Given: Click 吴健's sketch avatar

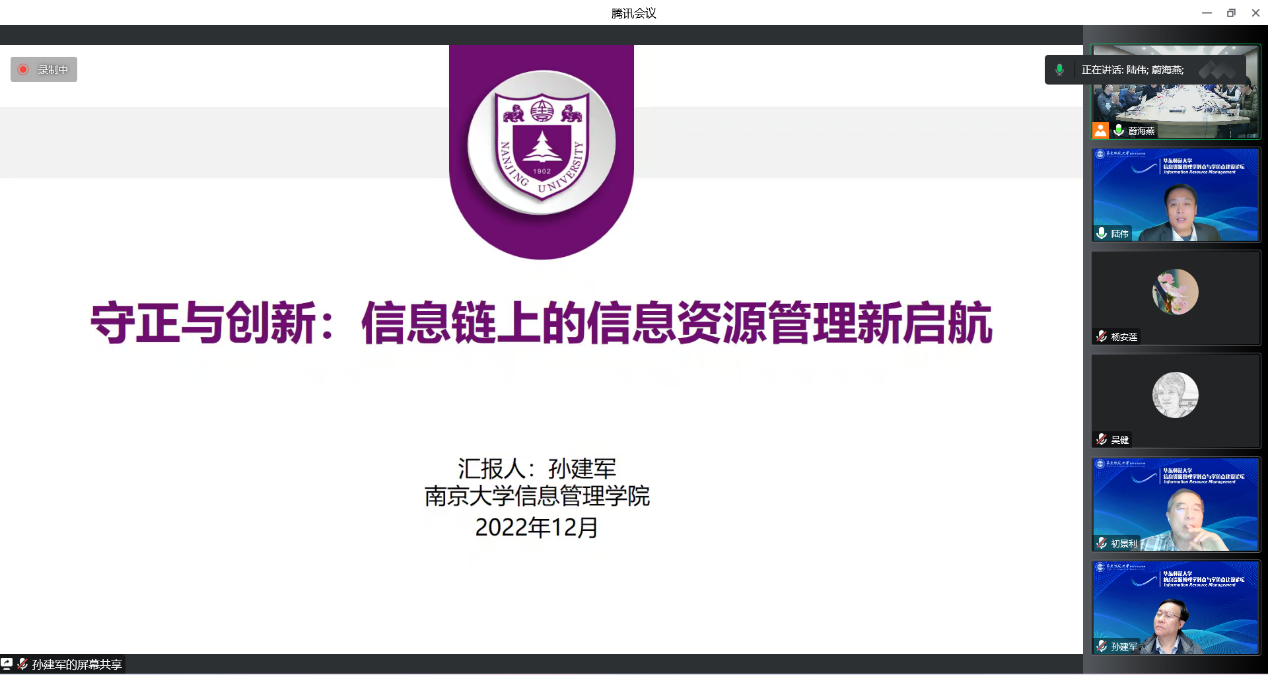Looking at the screenshot, I should click(1176, 395).
